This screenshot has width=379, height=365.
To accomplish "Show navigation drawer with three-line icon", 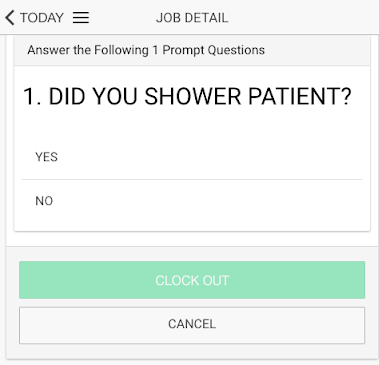I will click(81, 18).
